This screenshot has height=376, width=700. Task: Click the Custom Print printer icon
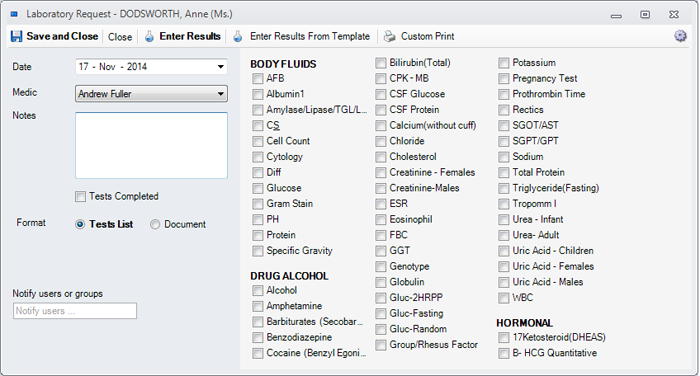pos(390,36)
